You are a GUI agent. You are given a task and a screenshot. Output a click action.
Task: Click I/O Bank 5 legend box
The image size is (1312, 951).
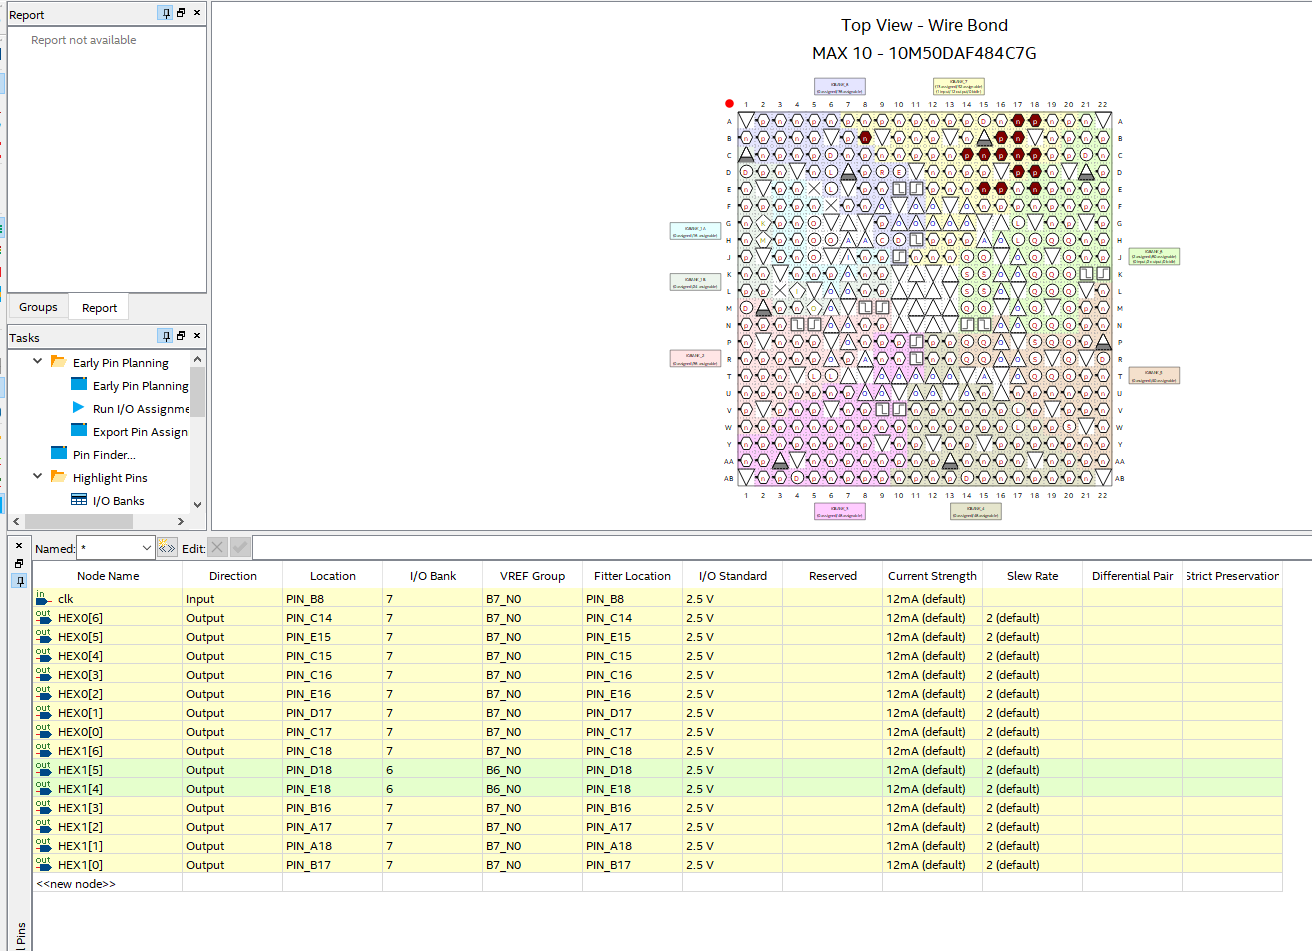tap(1154, 376)
